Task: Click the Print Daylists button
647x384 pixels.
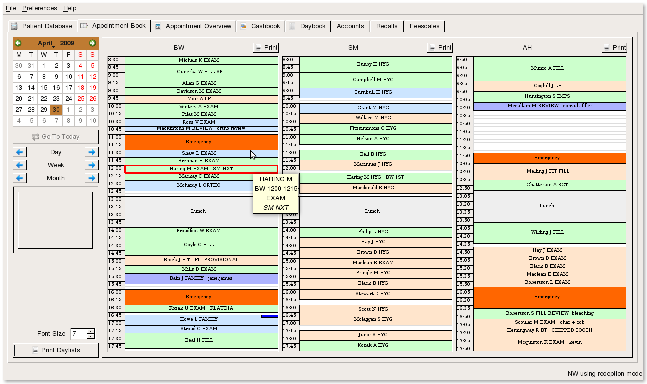Action: [x=56, y=350]
